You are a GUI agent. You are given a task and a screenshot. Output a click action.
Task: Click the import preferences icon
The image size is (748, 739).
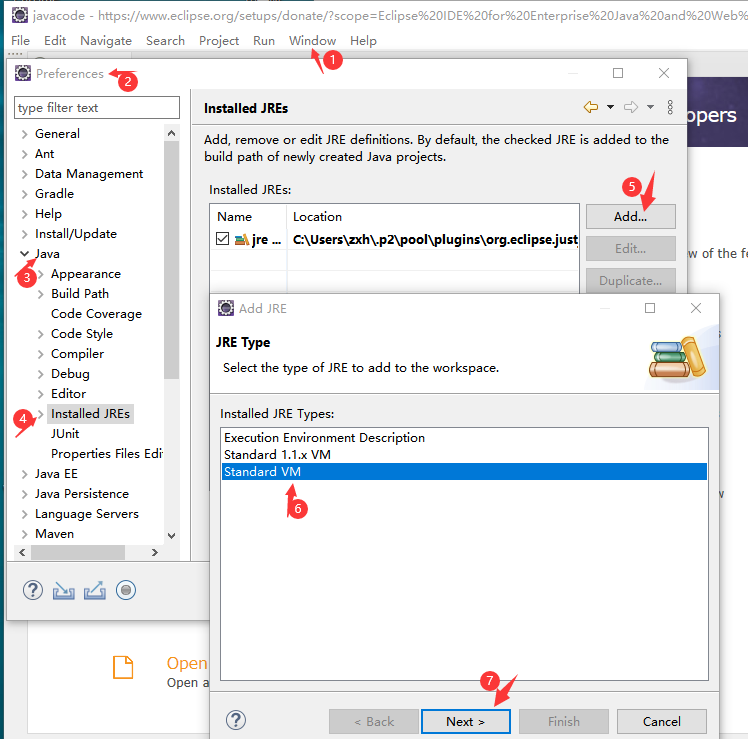pyautogui.click(x=63, y=591)
